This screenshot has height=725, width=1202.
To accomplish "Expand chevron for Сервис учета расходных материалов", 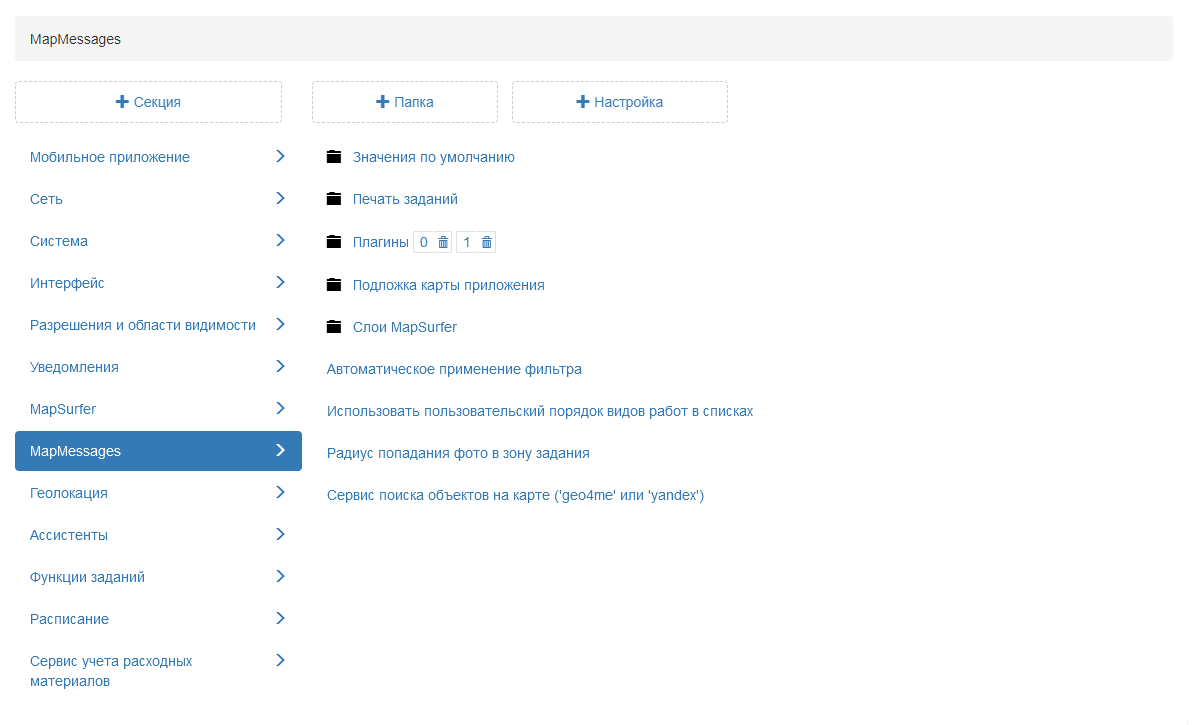I will (x=280, y=660).
